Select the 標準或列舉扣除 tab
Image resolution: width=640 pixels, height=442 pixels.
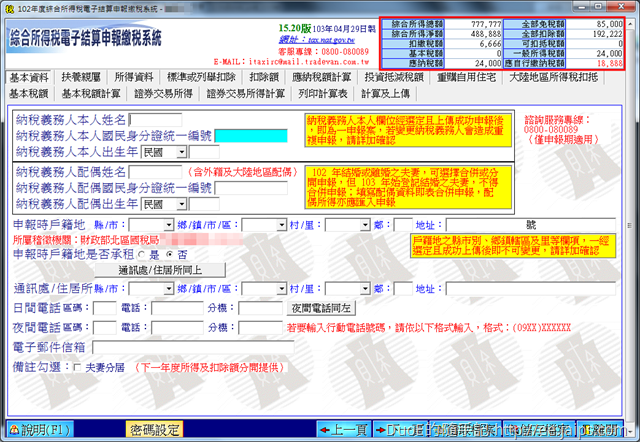(202, 77)
